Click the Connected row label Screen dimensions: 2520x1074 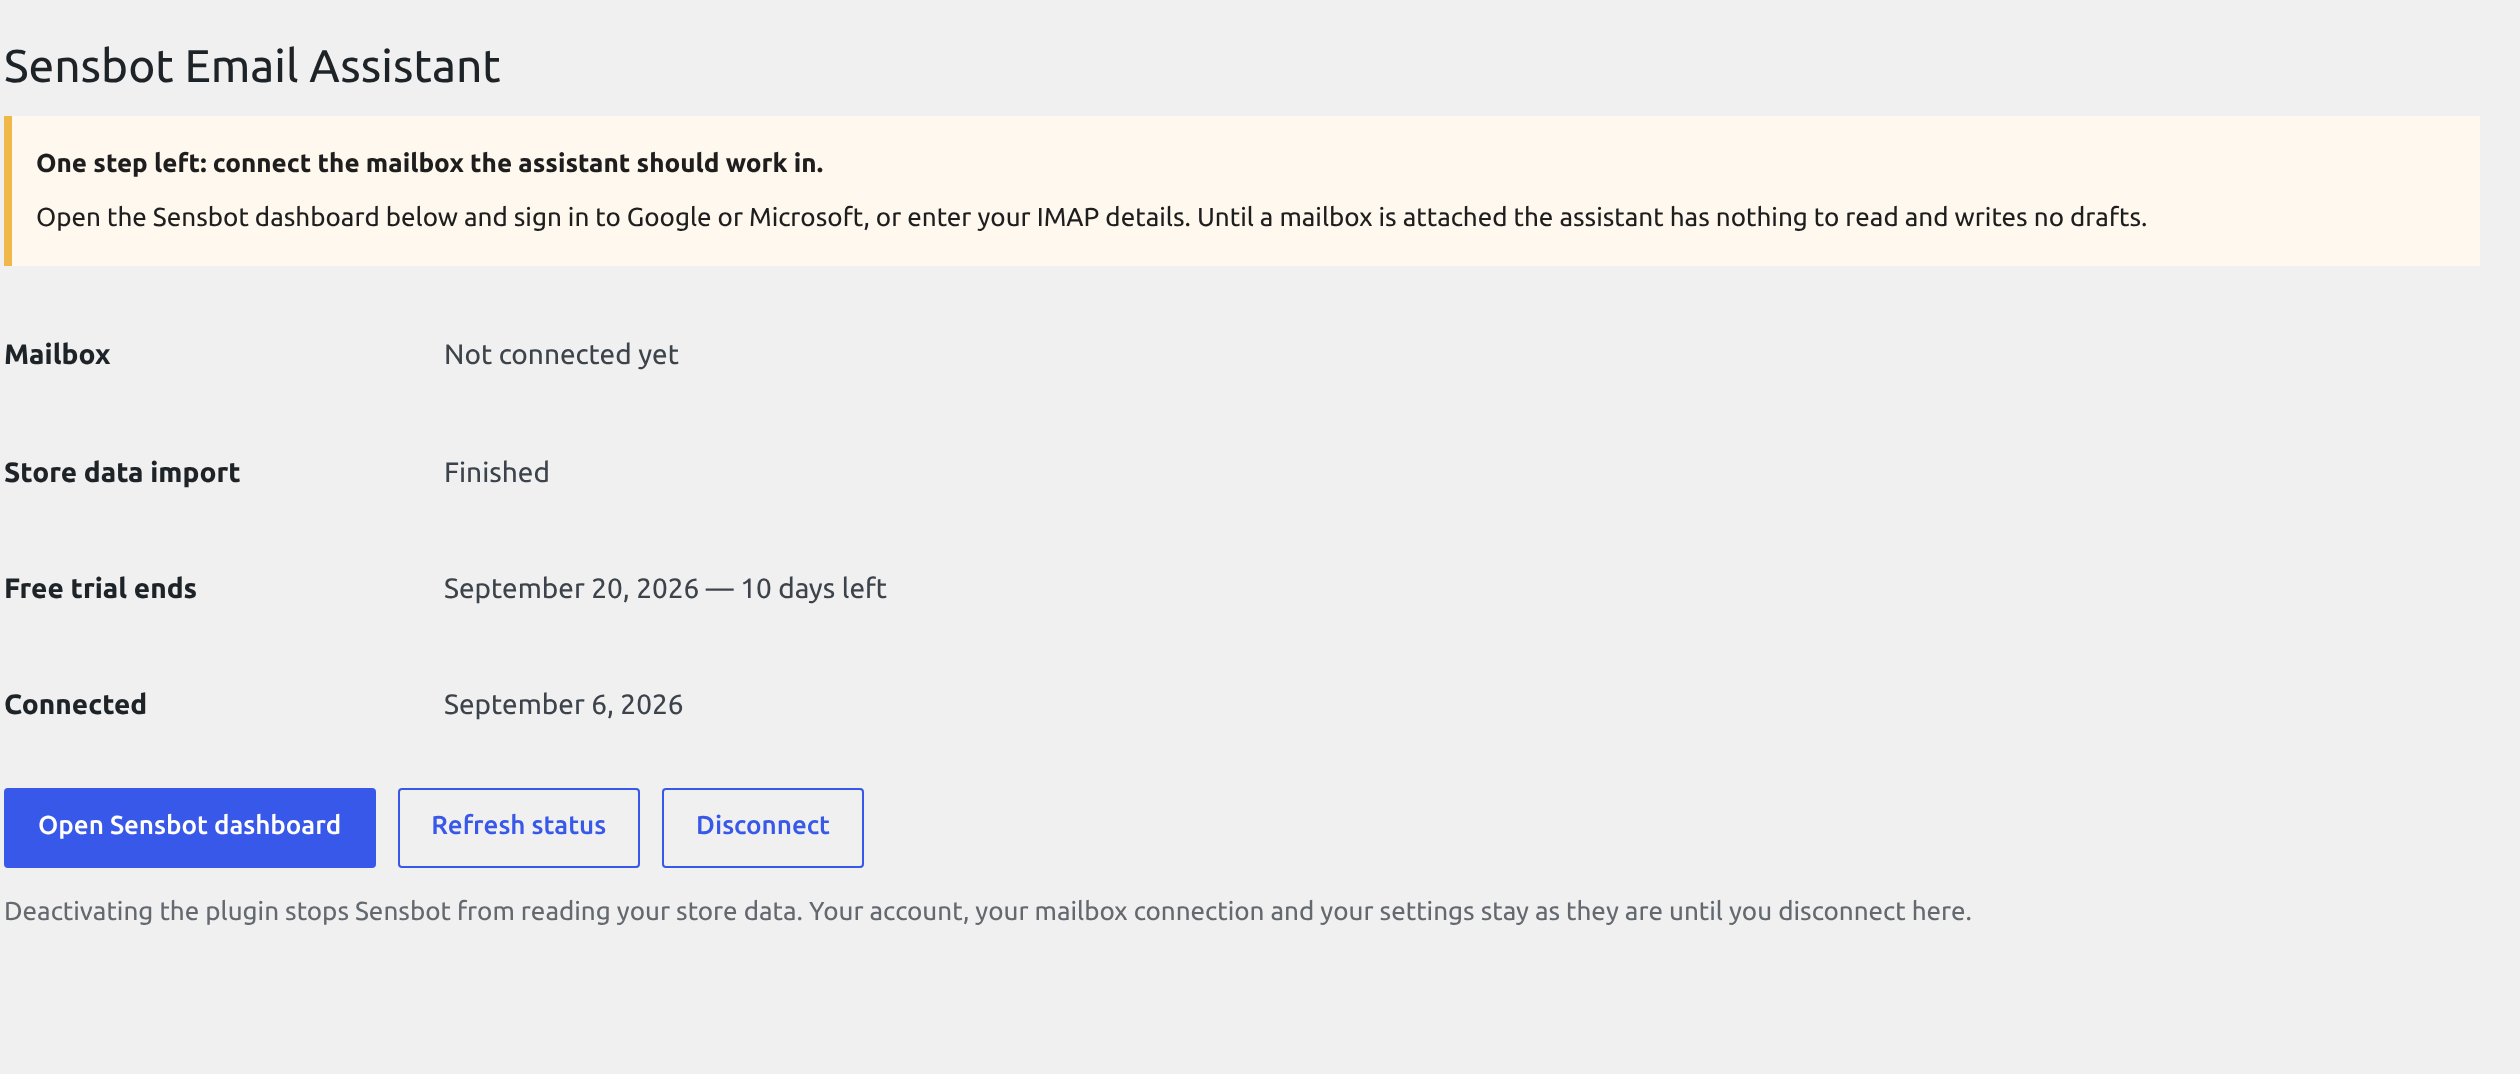click(x=75, y=704)
